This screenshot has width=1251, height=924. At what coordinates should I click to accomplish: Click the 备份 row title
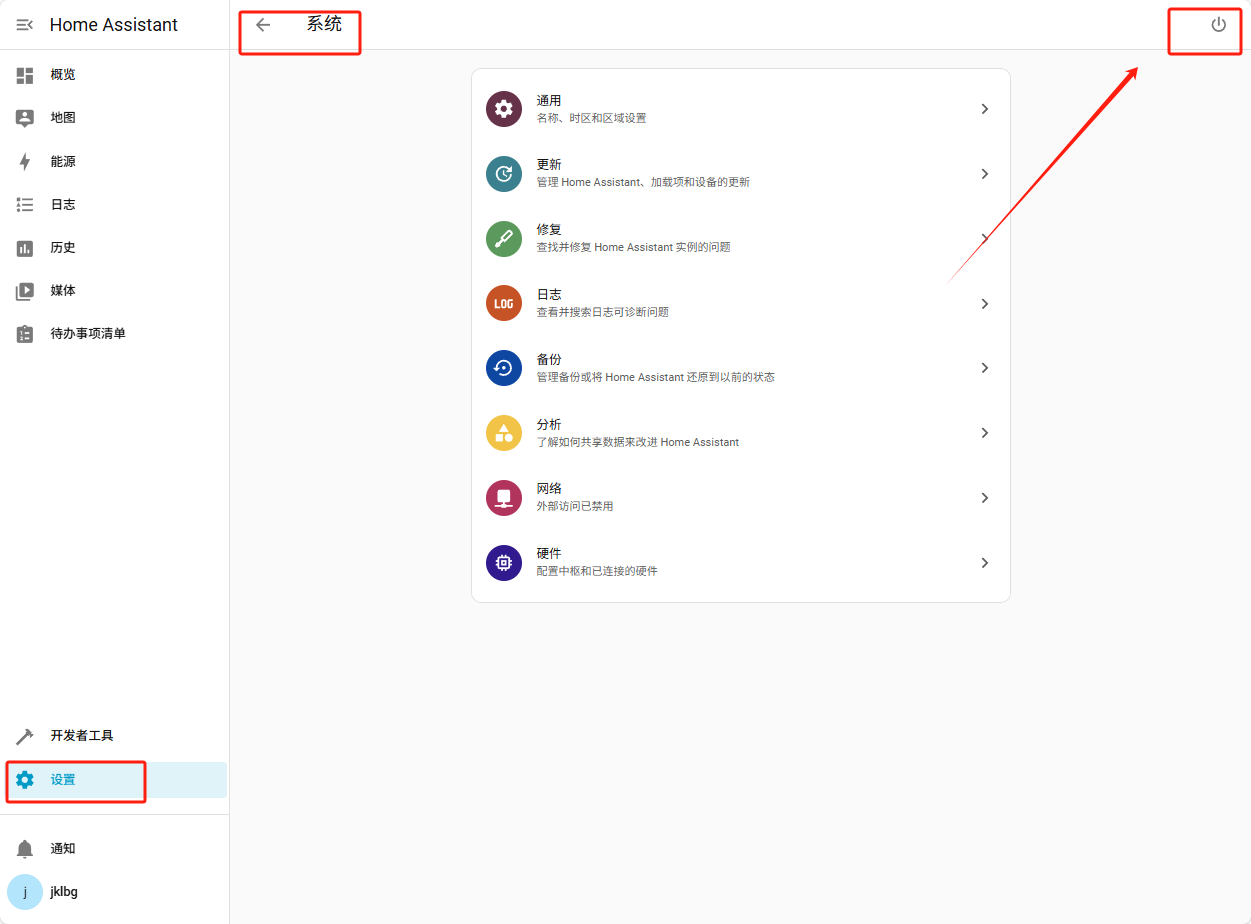[549, 360]
